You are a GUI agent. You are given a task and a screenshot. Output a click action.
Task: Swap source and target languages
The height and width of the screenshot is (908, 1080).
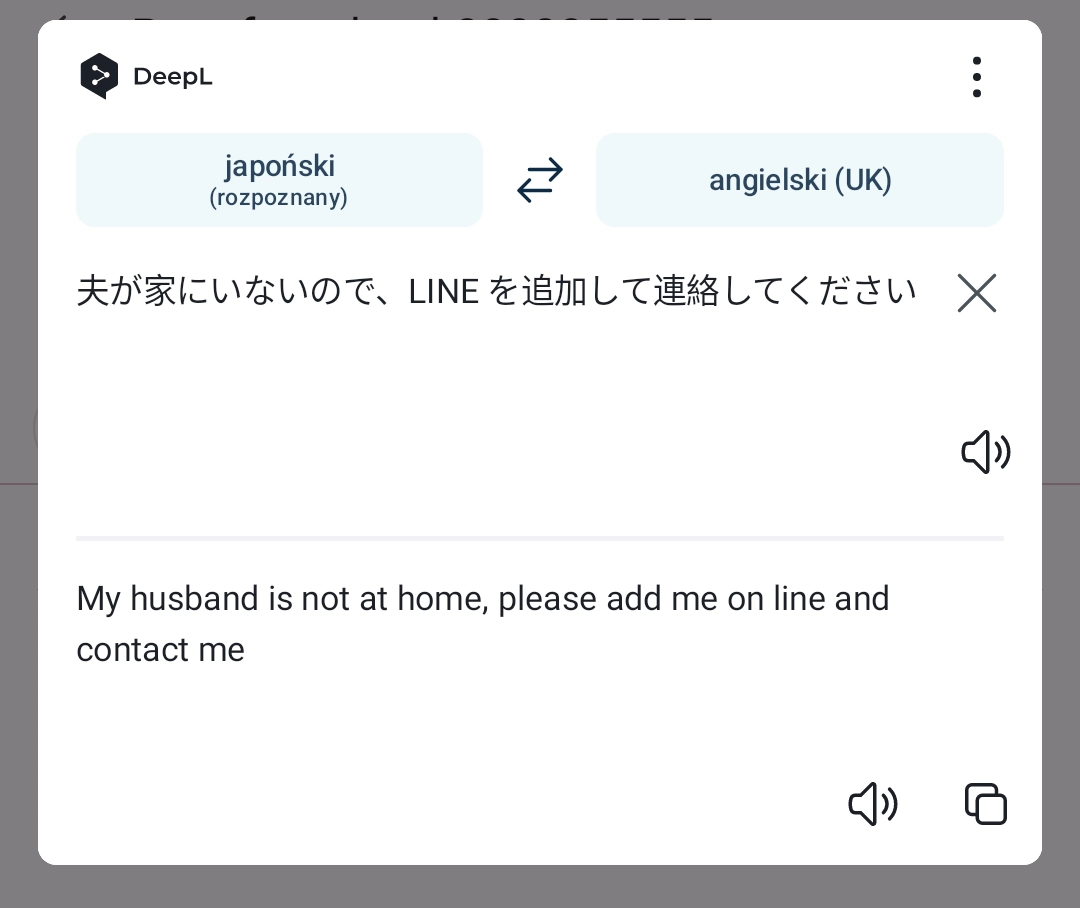coord(540,181)
